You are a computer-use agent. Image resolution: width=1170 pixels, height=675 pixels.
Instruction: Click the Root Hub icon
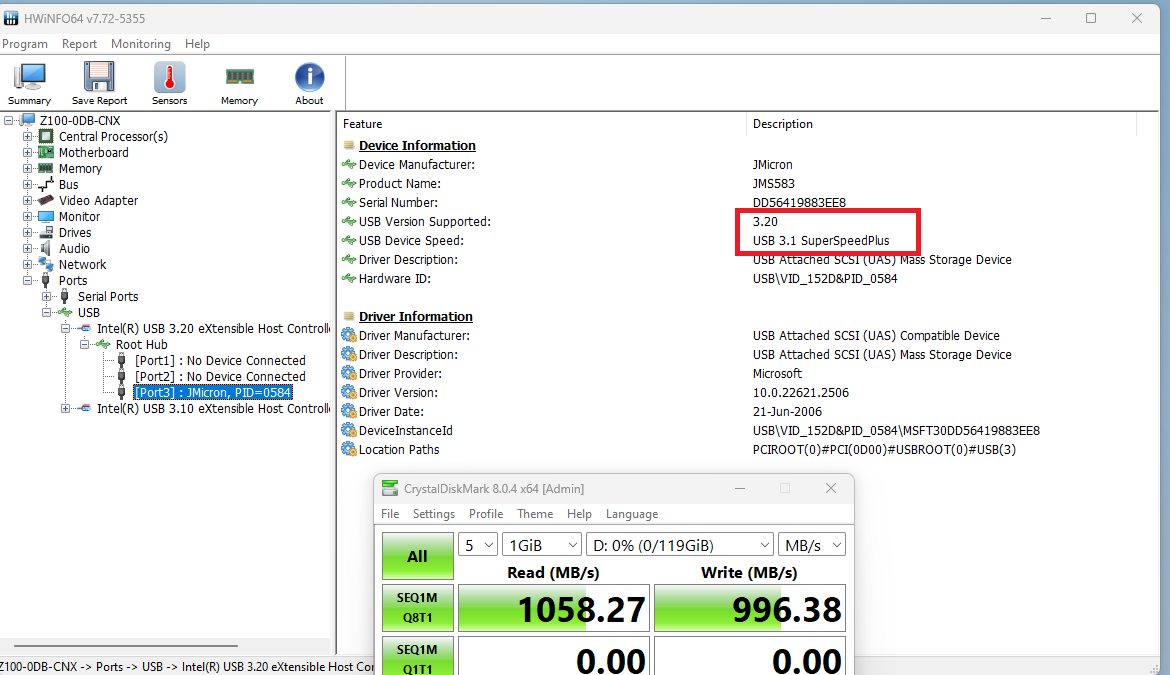coord(103,345)
